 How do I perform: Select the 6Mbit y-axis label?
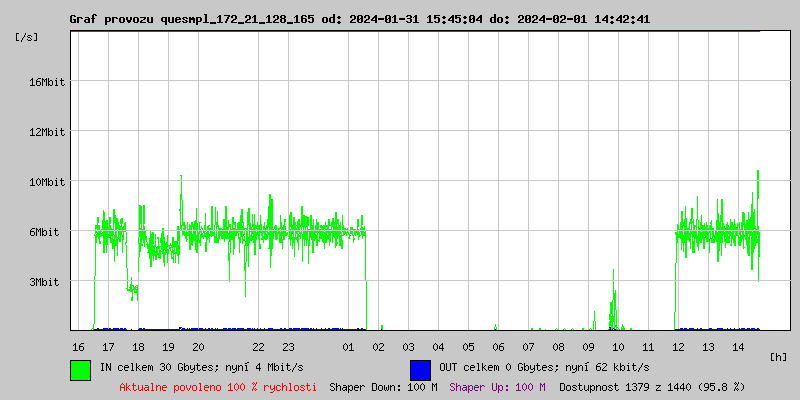click(x=46, y=232)
